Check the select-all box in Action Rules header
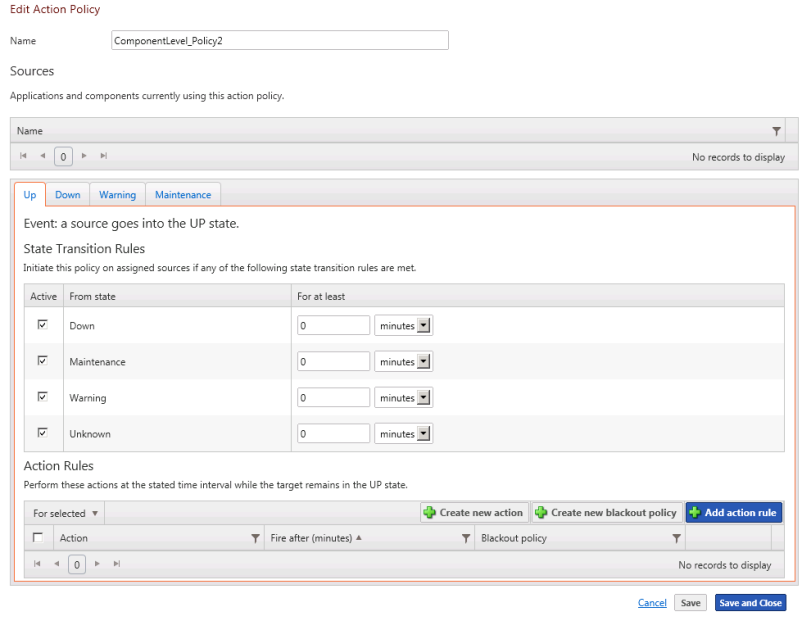The width and height of the screenshot is (806, 619). [x=38, y=537]
